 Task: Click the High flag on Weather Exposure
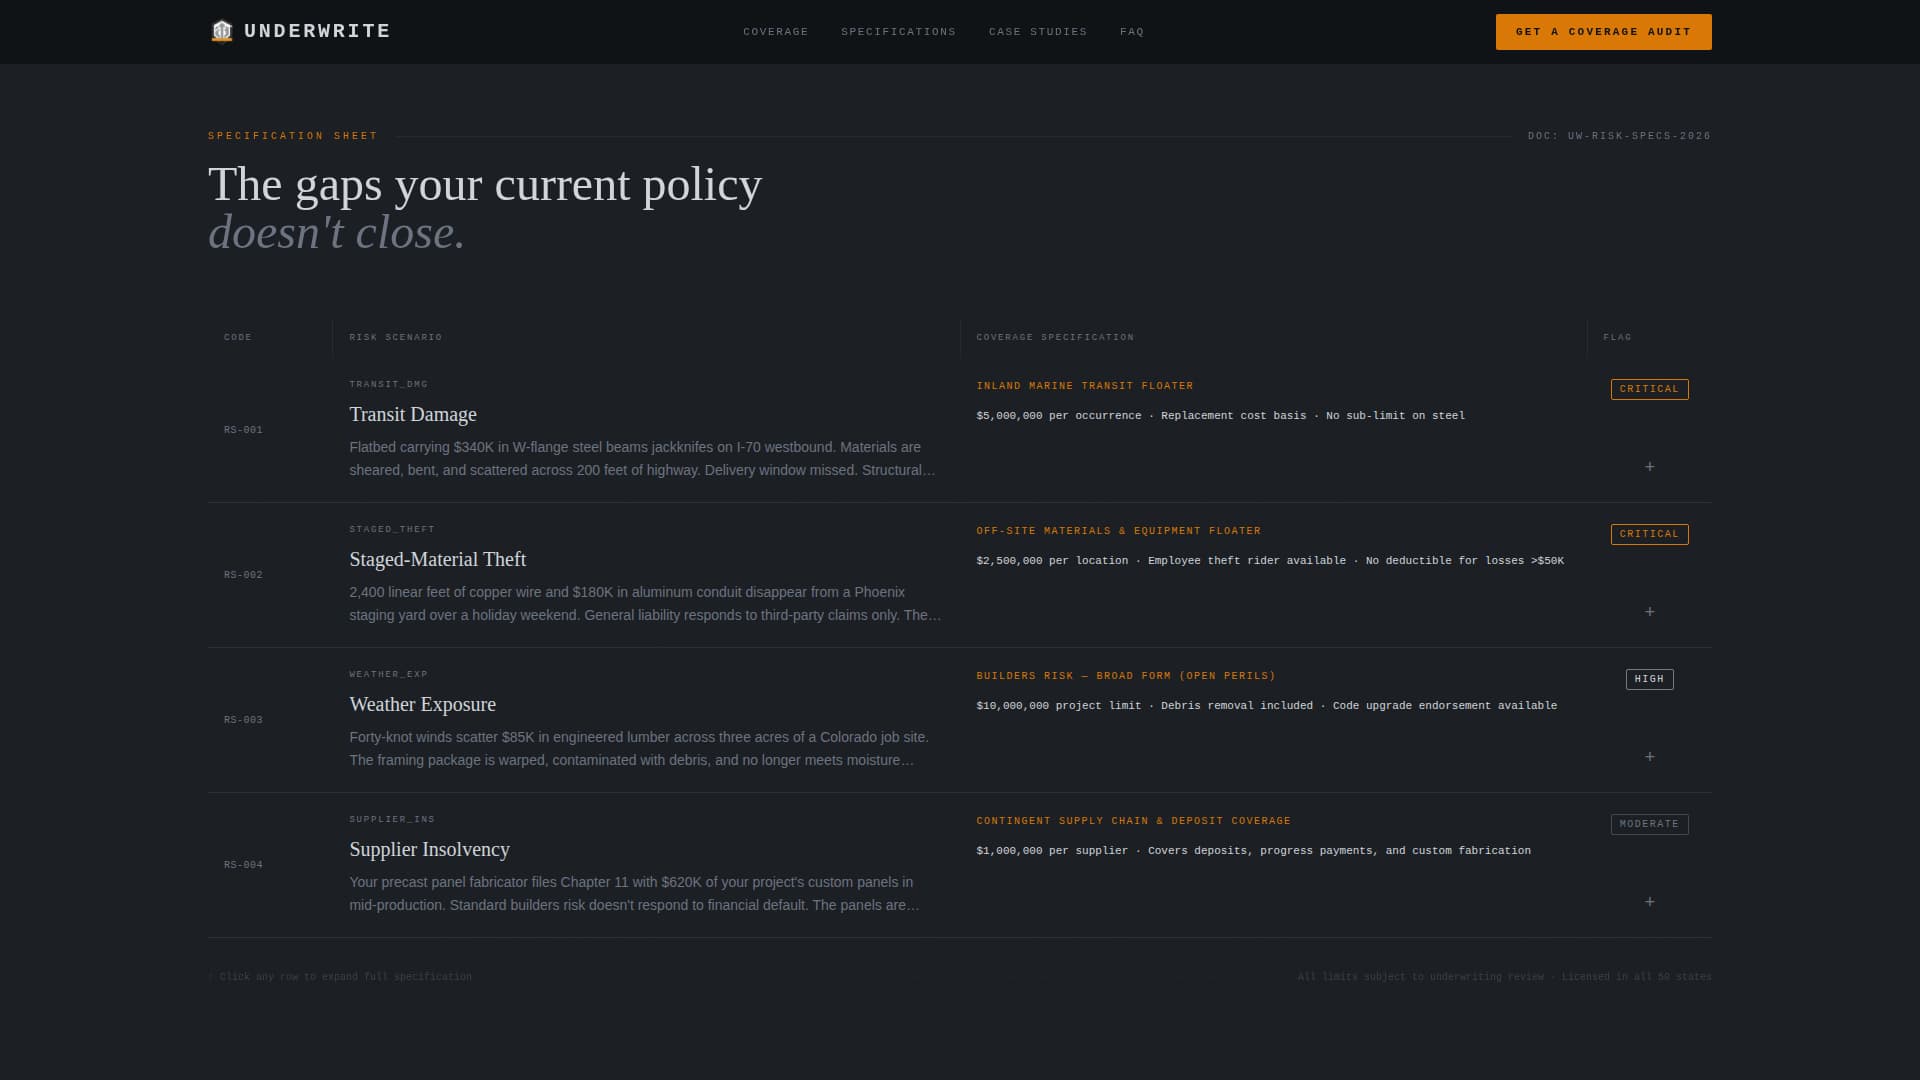(1649, 679)
